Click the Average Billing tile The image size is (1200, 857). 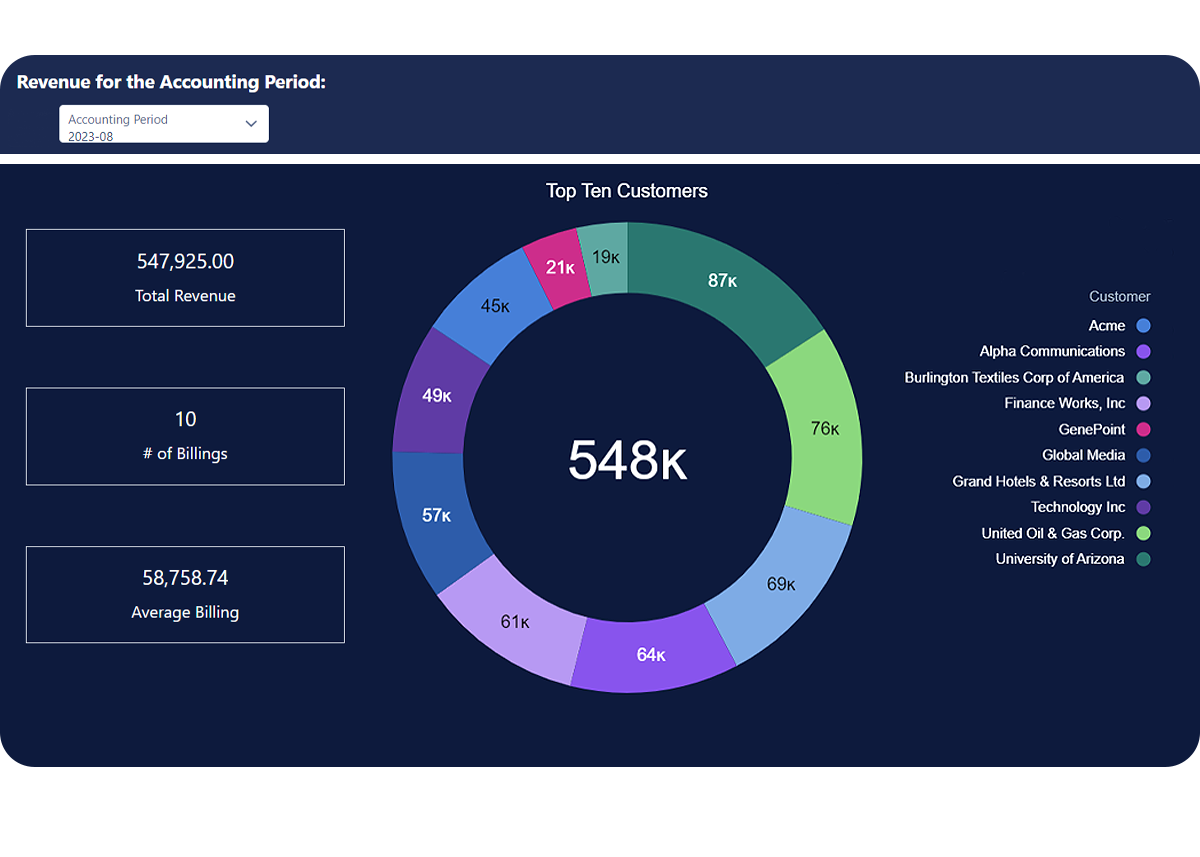click(185, 594)
